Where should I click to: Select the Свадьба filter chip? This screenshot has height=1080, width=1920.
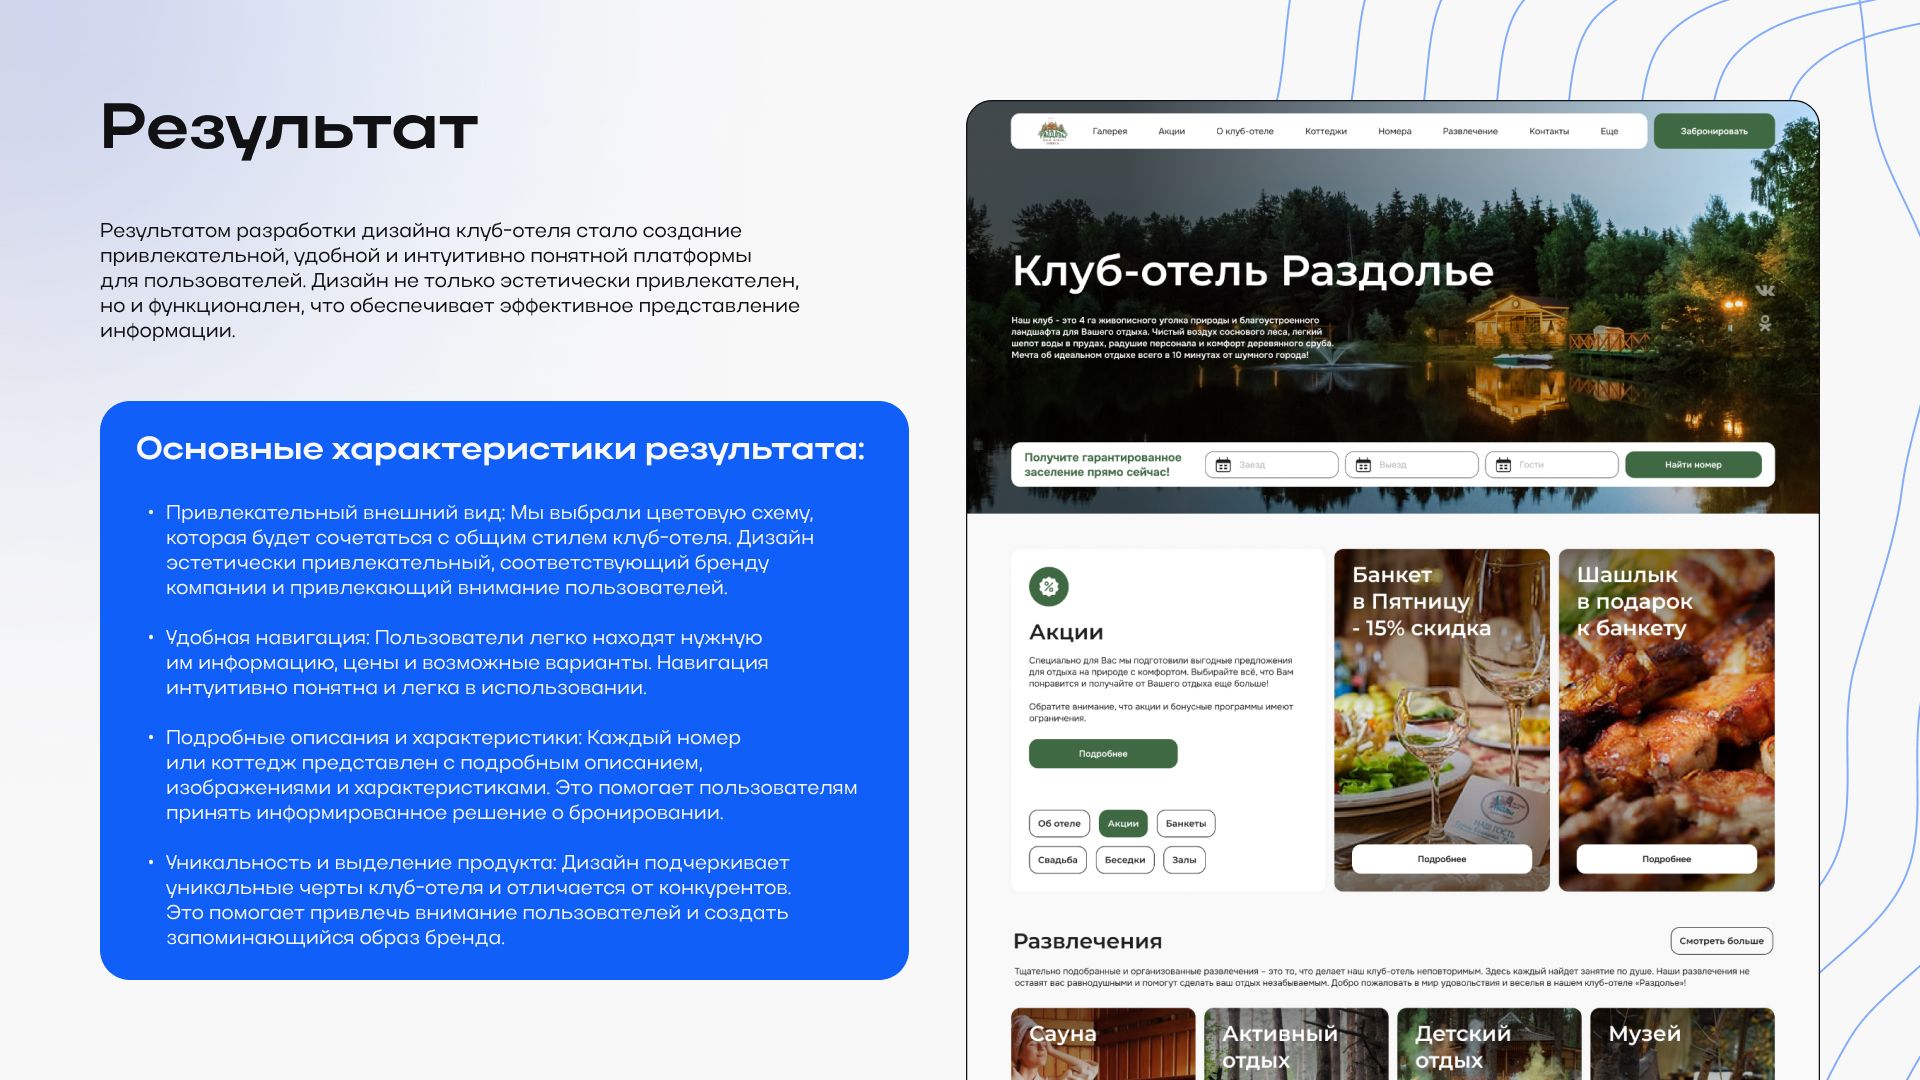pyautogui.click(x=1057, y=860)
